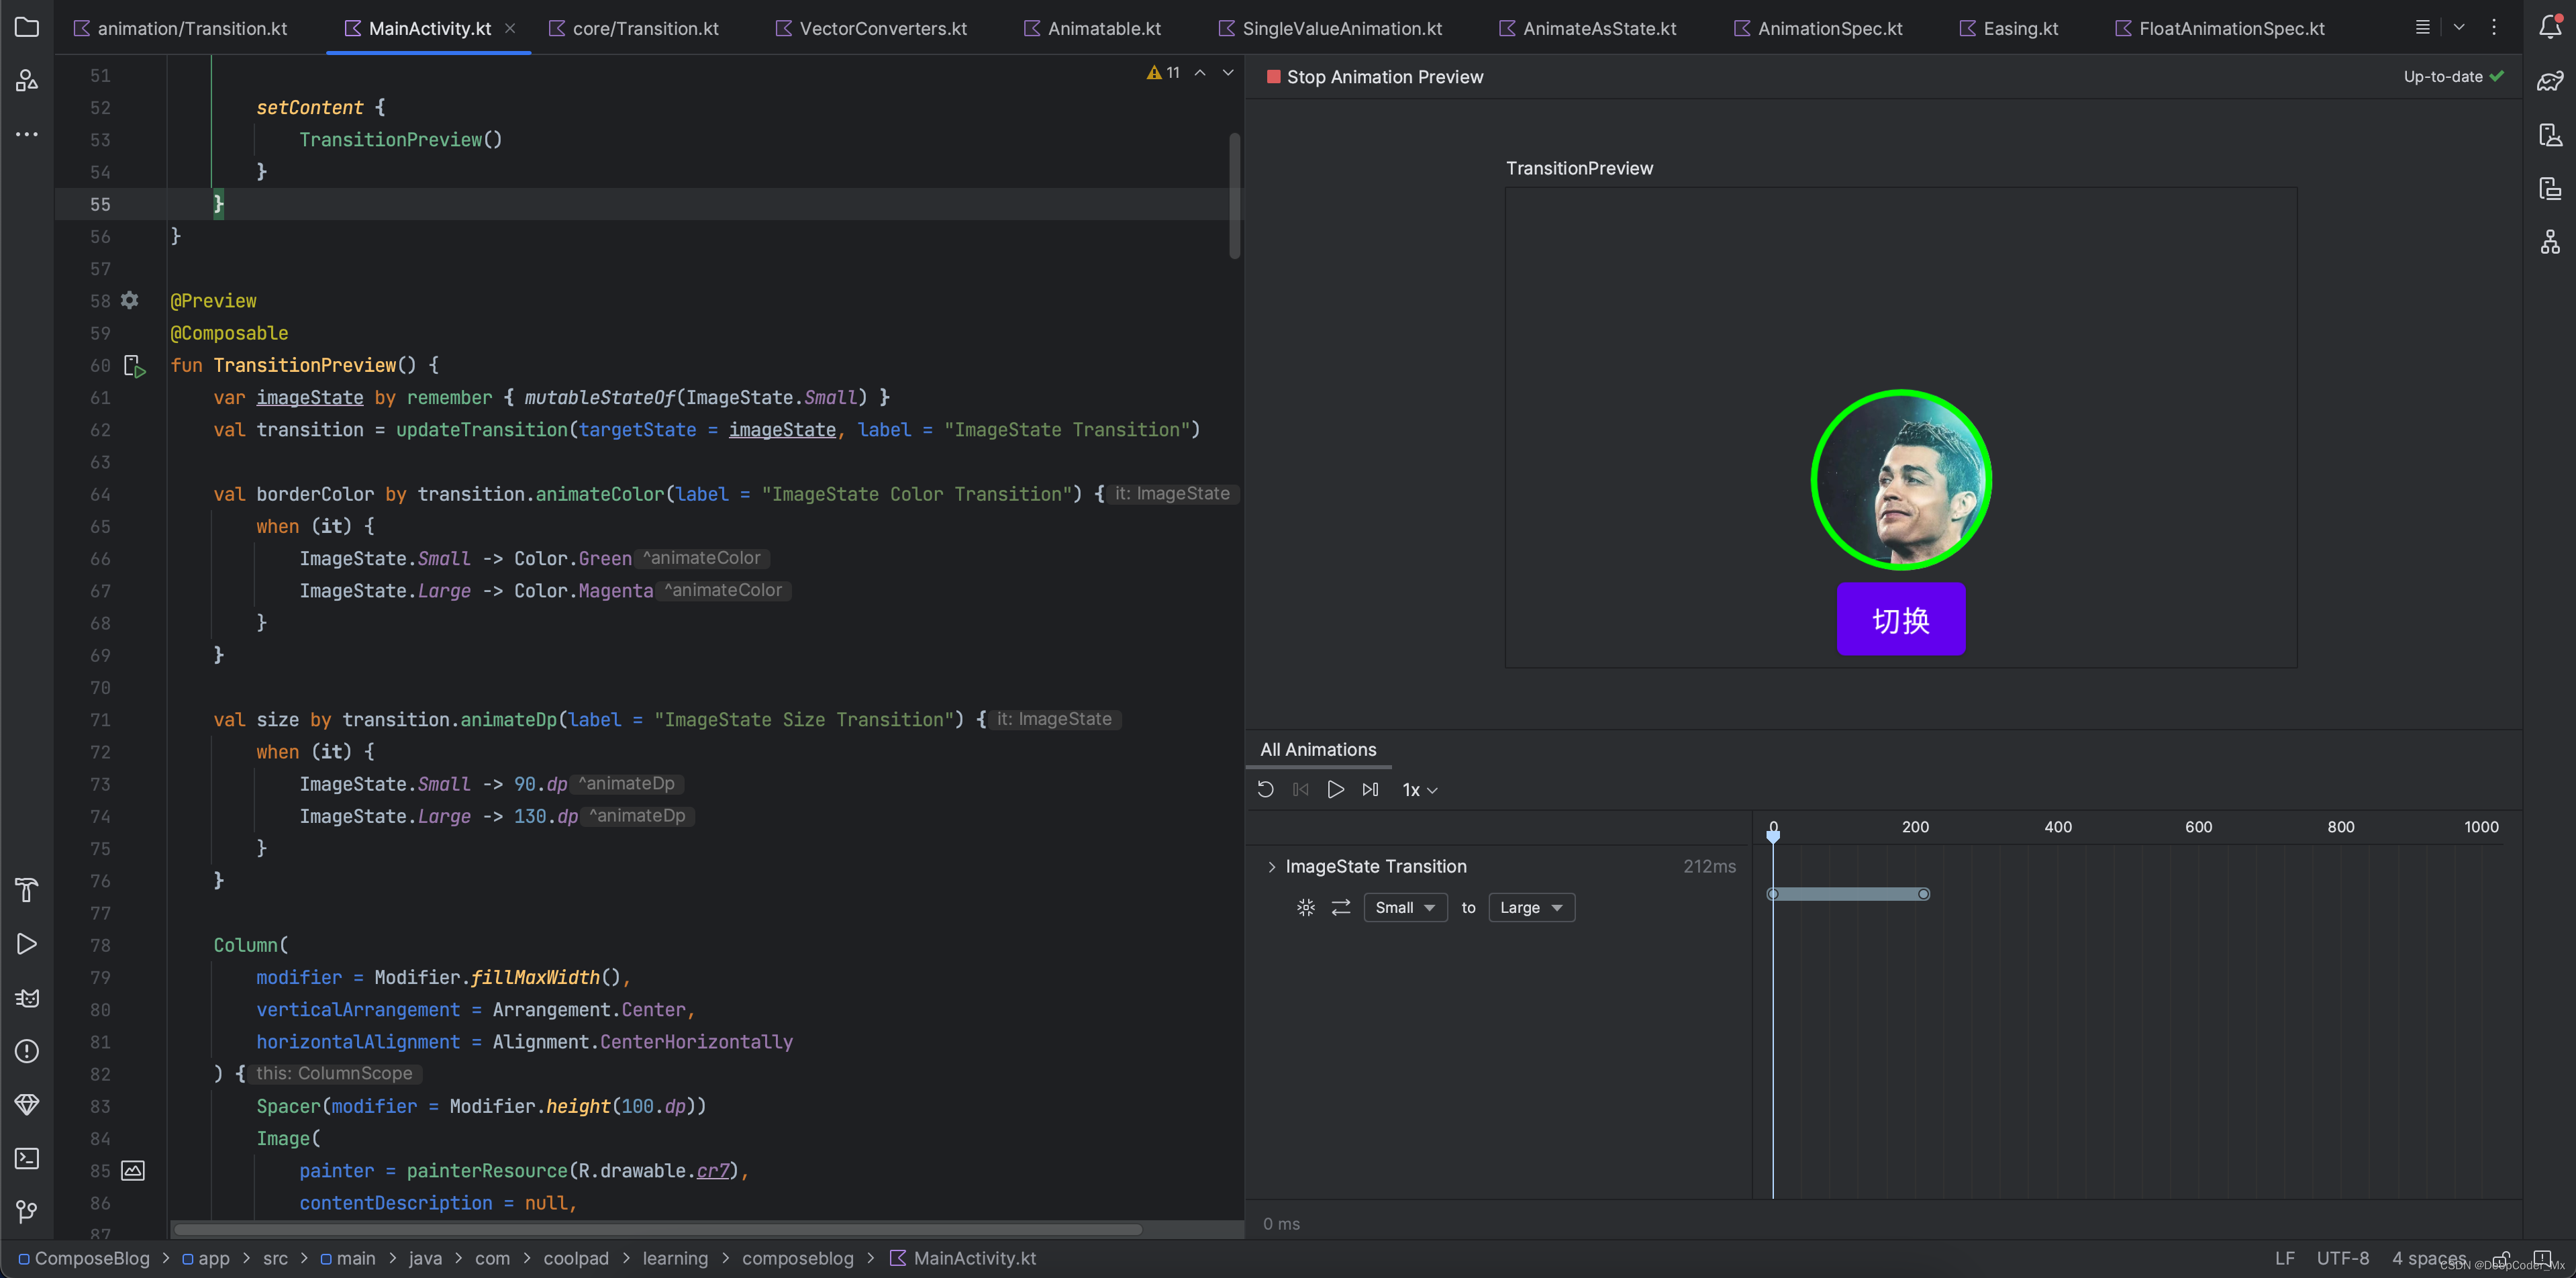Screen dimensions: 2576x1278
Task: Click the play button in animation preview
Action: pos(1336,790)
